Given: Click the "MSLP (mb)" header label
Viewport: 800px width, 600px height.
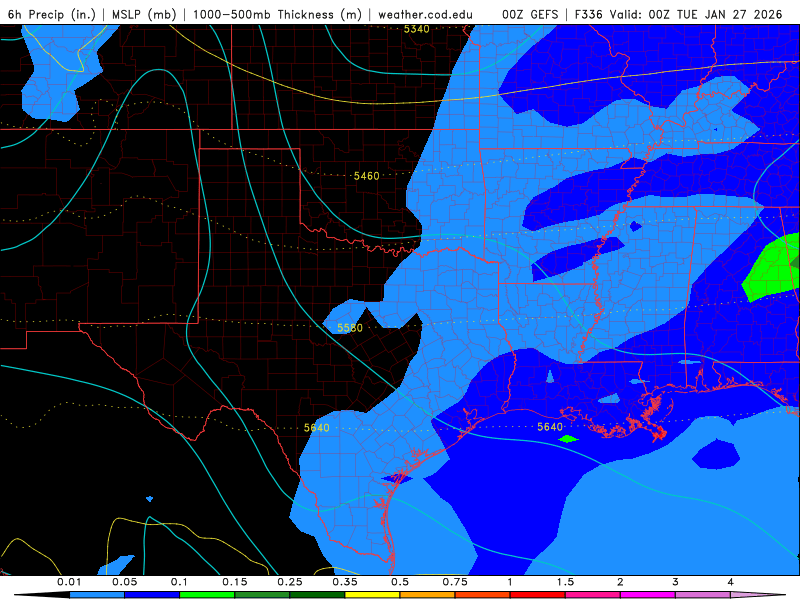Looking at the screenshot, I should coord(144,14).
